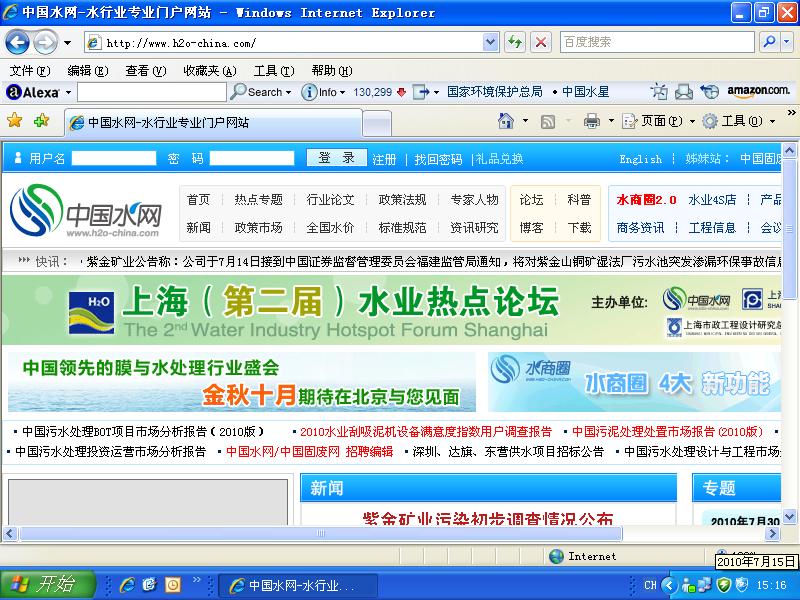This screenshot has height=600, width=800.
Task: Click the Alexa toolbar mail icon
Action: [x=683, y=92]
